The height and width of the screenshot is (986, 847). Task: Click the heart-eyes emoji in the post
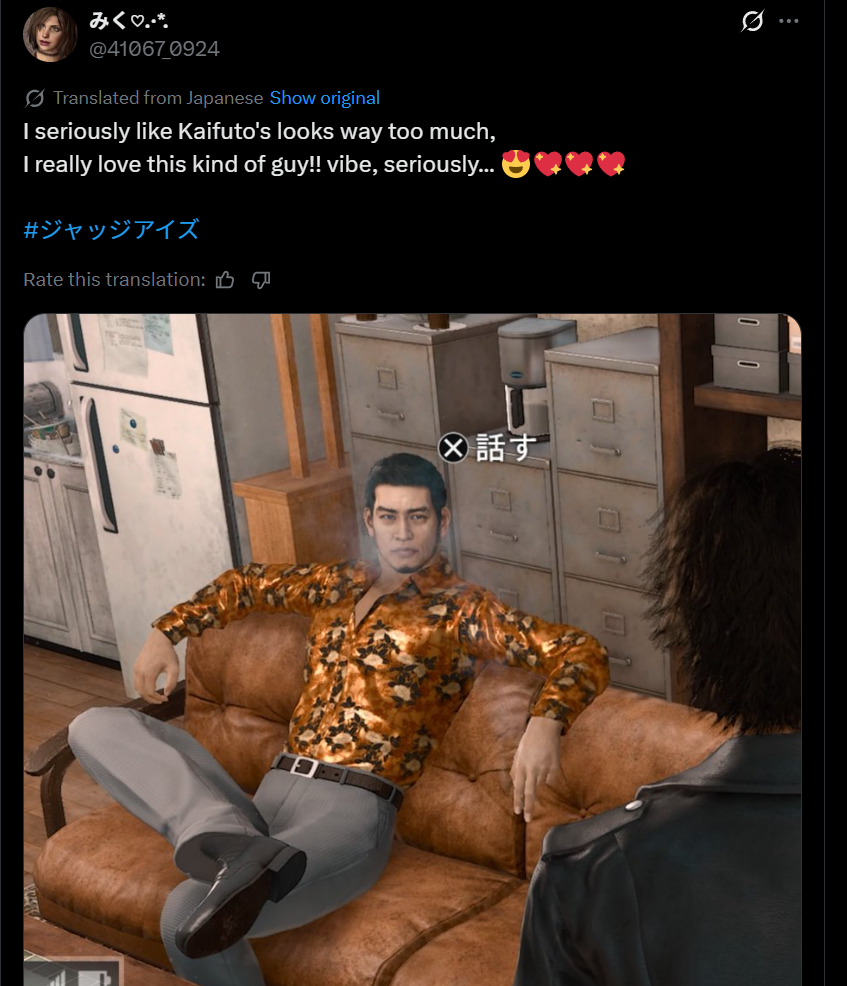tap(516, 165)
